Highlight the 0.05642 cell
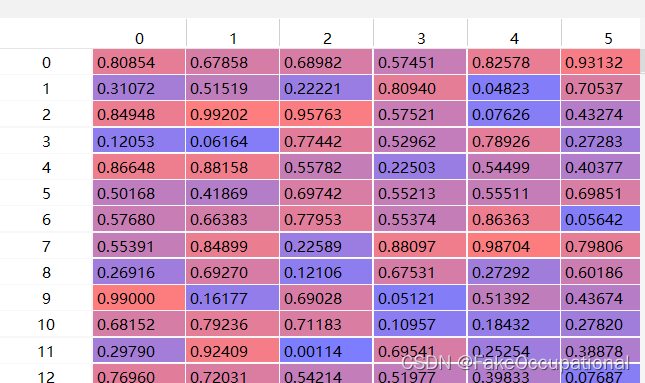 [601, 219]
